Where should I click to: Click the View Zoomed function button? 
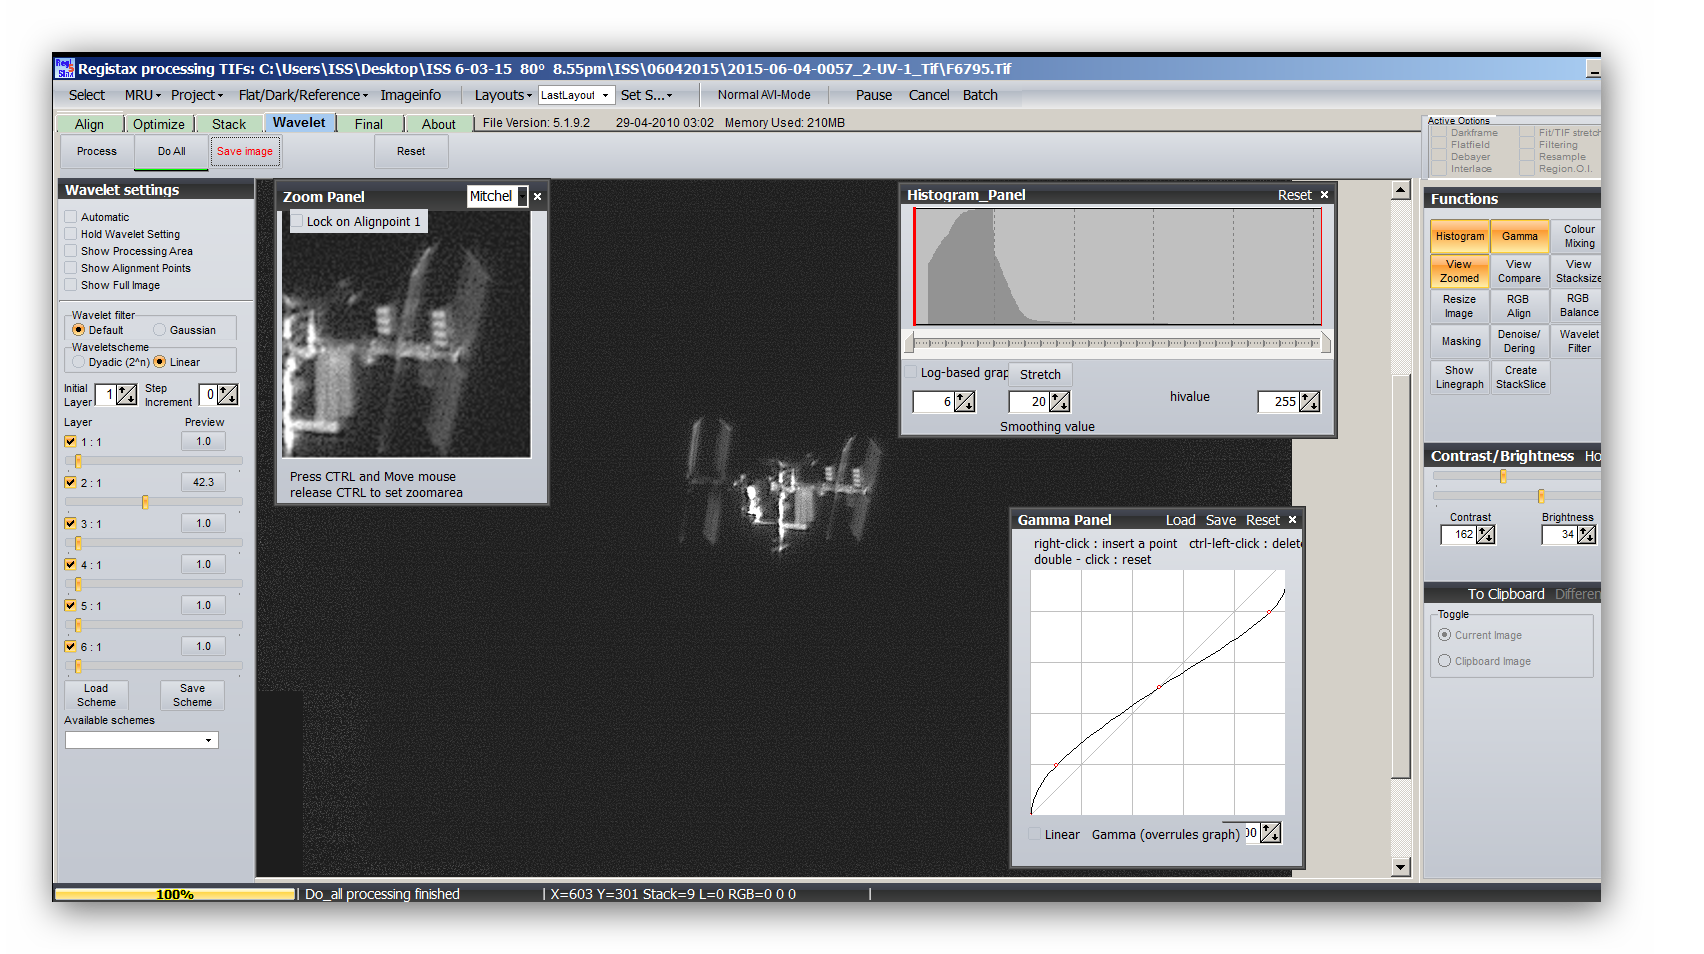1459,272
